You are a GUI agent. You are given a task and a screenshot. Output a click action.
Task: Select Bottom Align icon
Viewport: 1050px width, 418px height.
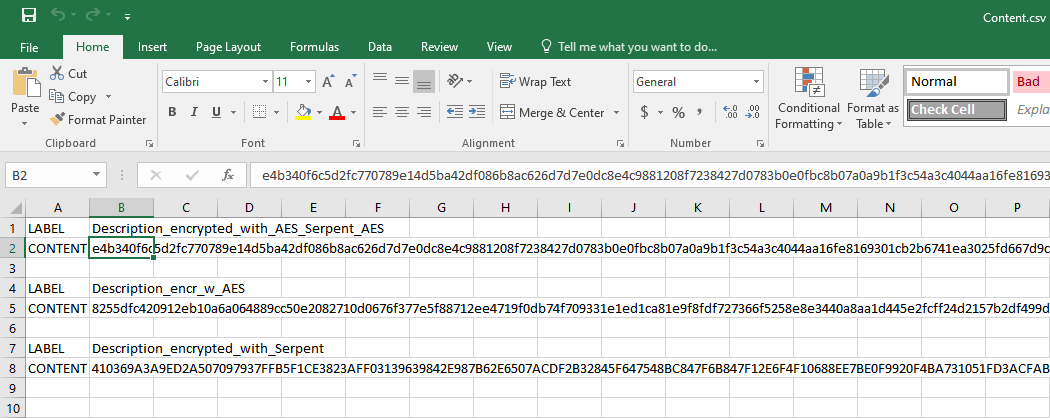(423, 82)
